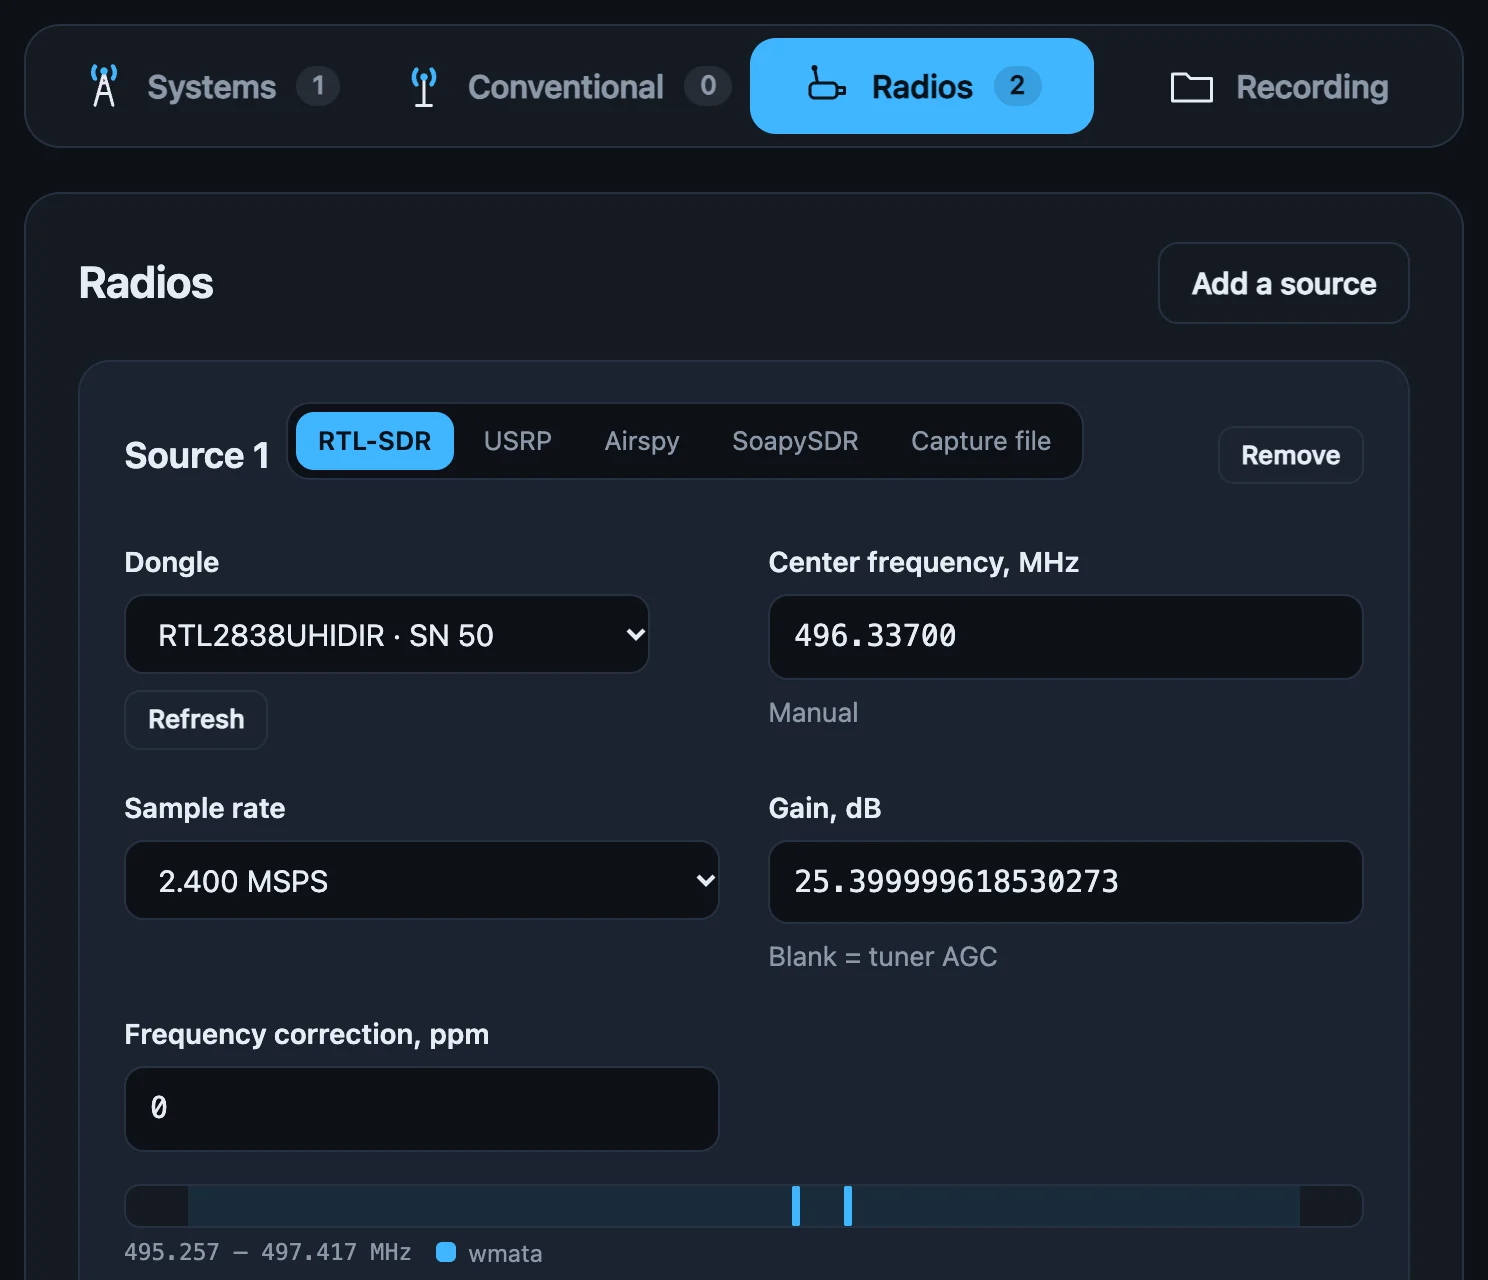Click the Blank = tuner AGC hint
This screenshot has height=1280, width=1488.
click(883, 957)
